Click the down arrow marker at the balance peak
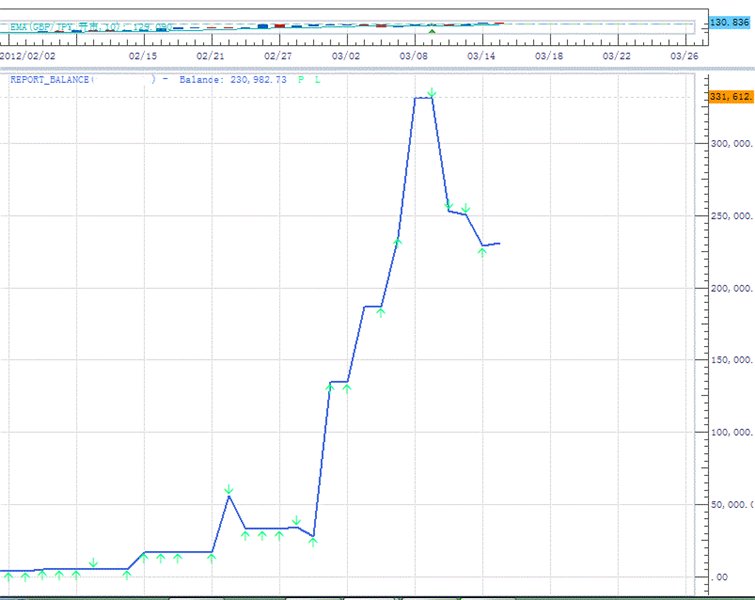 coord(431,93)
